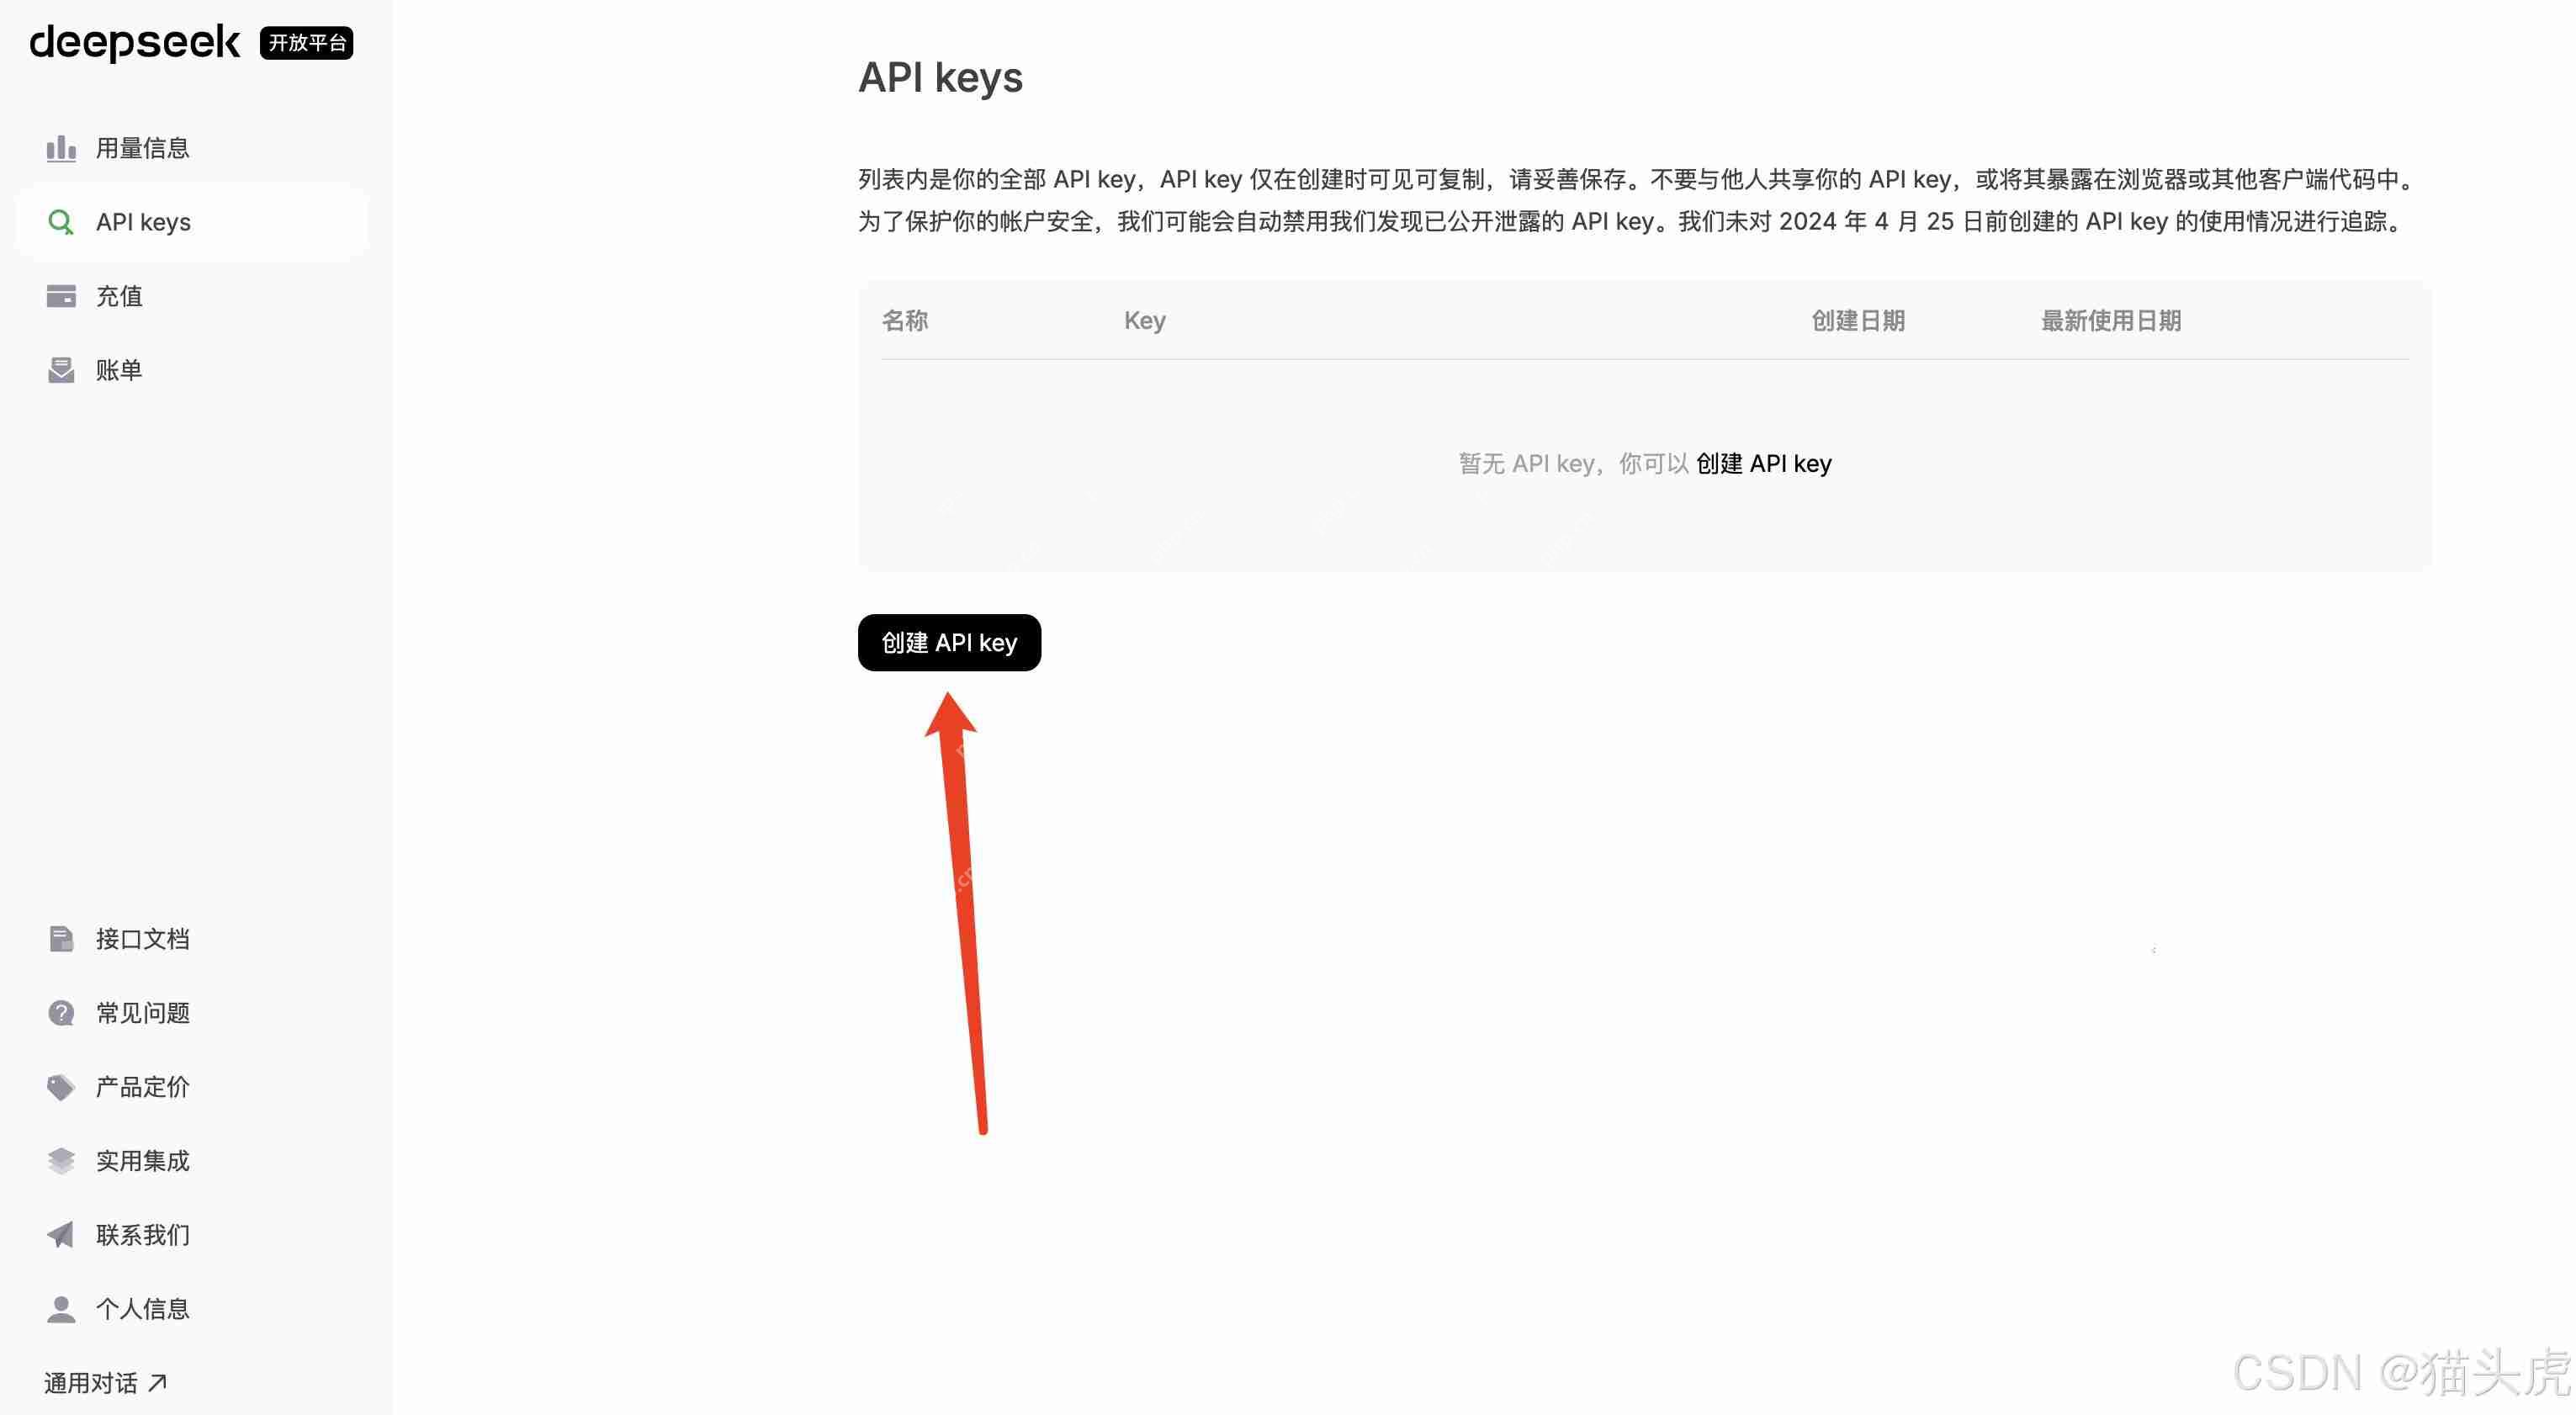Open the 用量信息 usage chart icon
The width and height of the screenshot is (2576, 1415).
click(61, 148)
